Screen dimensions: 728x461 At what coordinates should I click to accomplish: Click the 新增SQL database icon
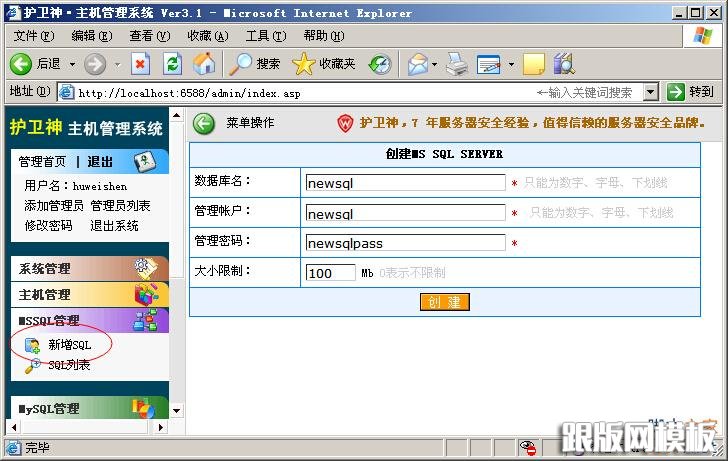(x=32, y=346)
